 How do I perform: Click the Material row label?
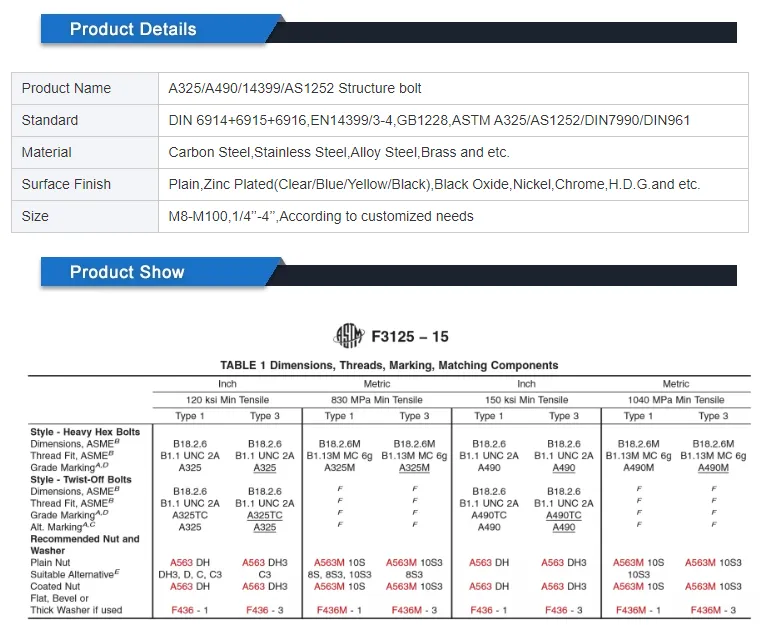(x=47, y=152)
